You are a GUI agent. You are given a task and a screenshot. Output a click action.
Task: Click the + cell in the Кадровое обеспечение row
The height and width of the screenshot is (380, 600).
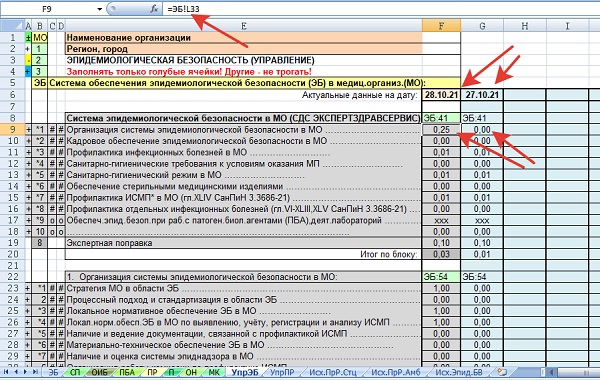[28, 141]
